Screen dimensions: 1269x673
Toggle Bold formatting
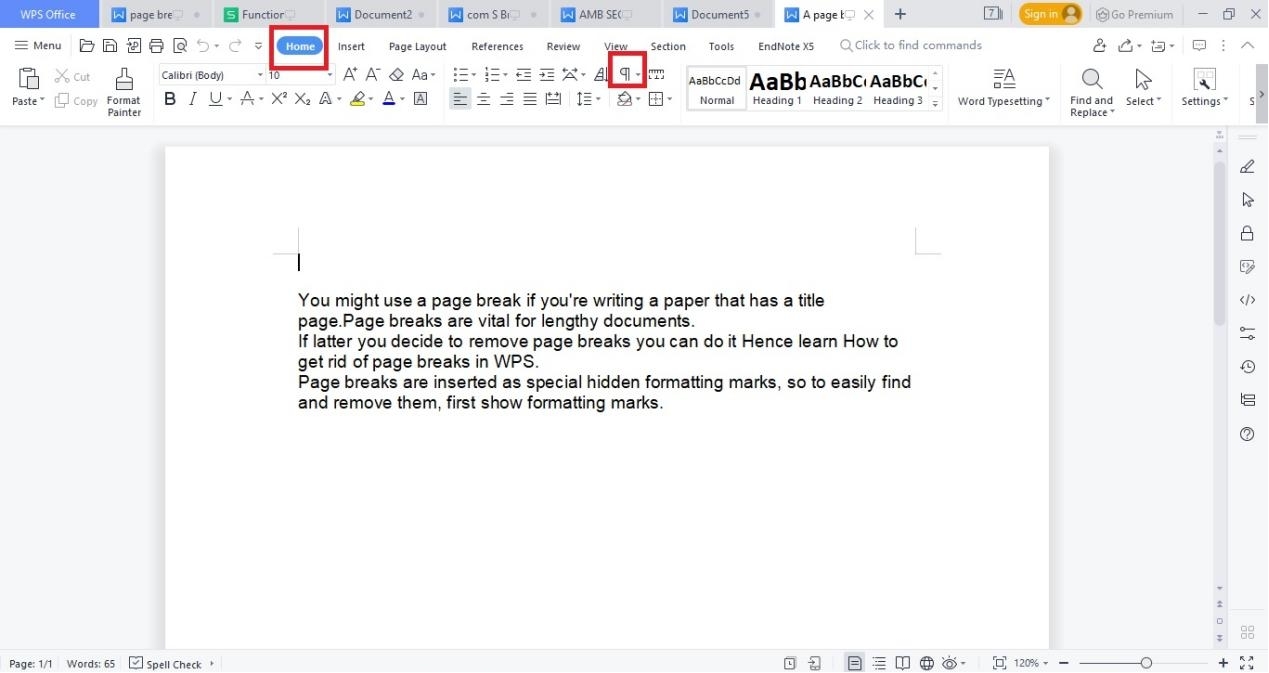170,99
